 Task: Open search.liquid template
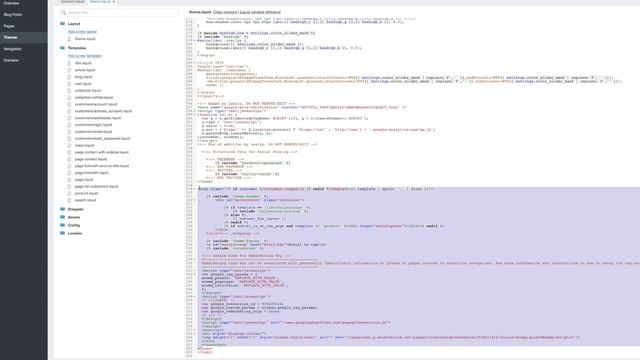[85, 200]
